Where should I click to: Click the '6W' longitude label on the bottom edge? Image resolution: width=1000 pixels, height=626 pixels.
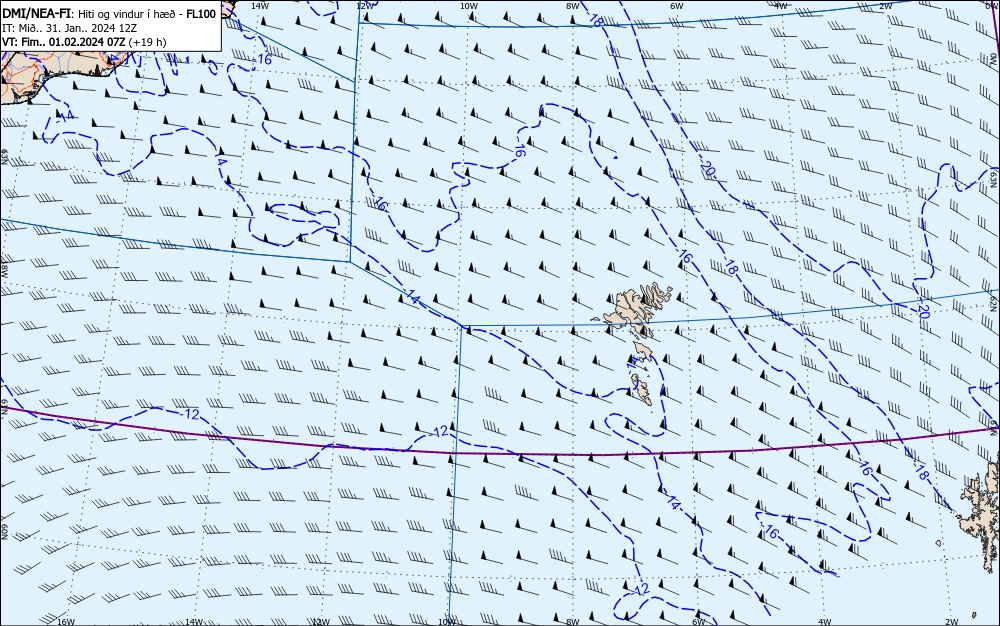[x=698, y=622]
